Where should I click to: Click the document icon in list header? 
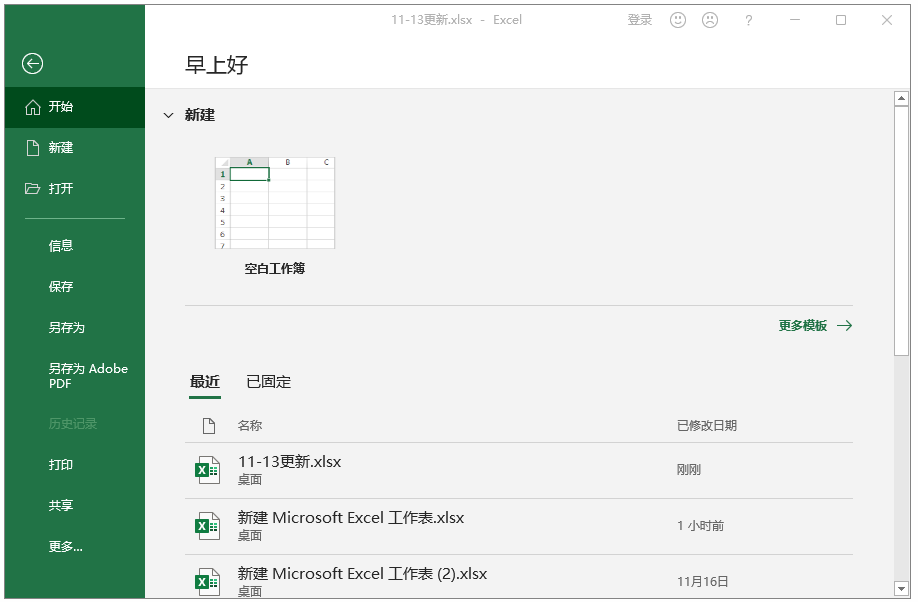(208, 426)
